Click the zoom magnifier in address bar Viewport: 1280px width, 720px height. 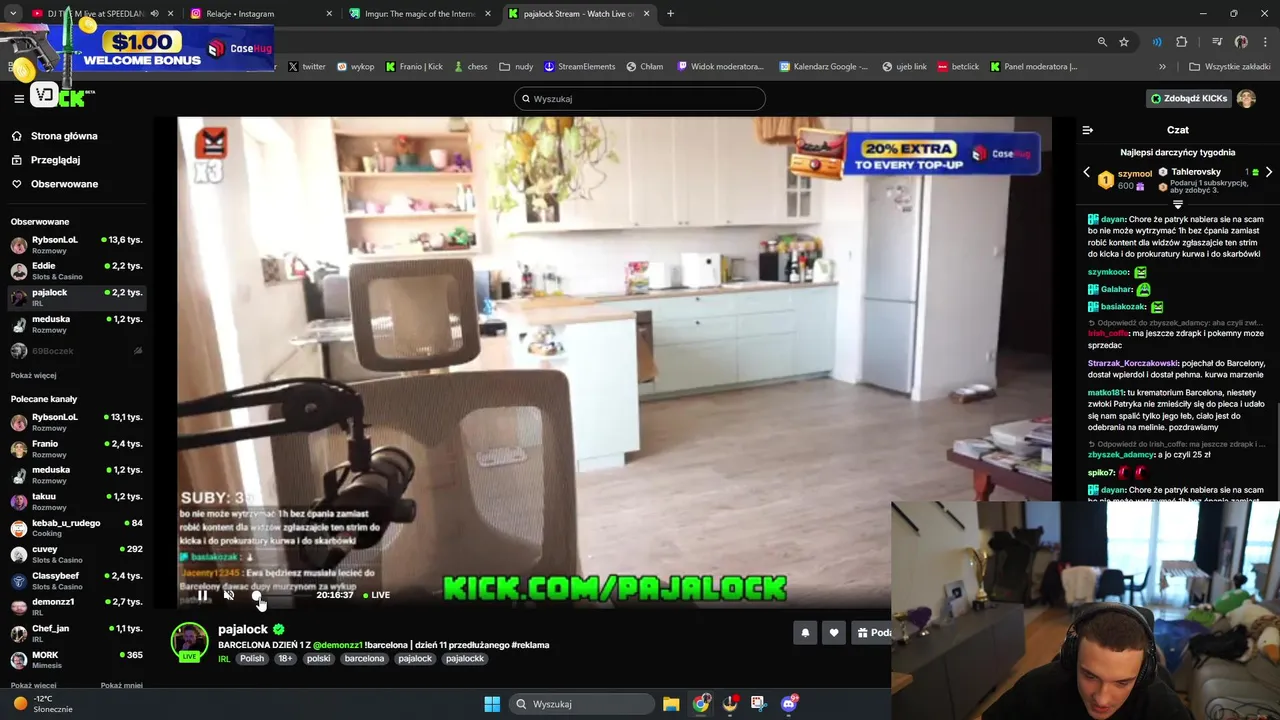[1102, 42]
